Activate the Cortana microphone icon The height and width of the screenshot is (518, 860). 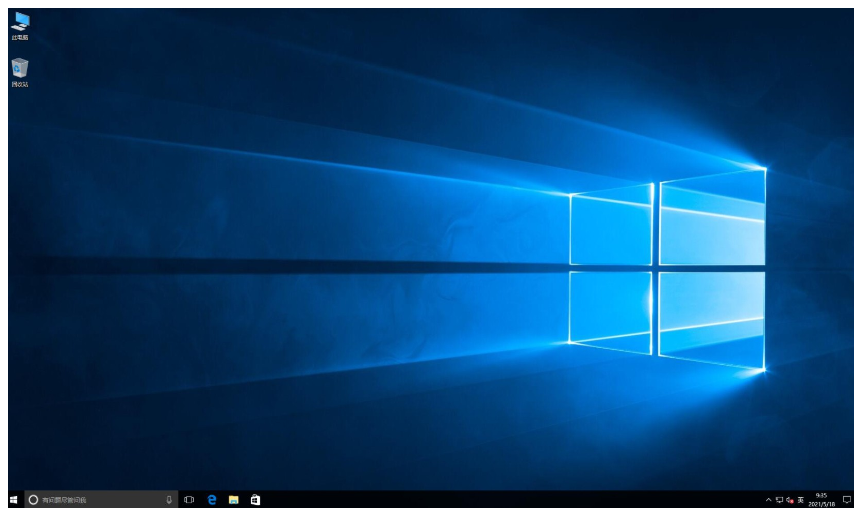tap(169, 499)
